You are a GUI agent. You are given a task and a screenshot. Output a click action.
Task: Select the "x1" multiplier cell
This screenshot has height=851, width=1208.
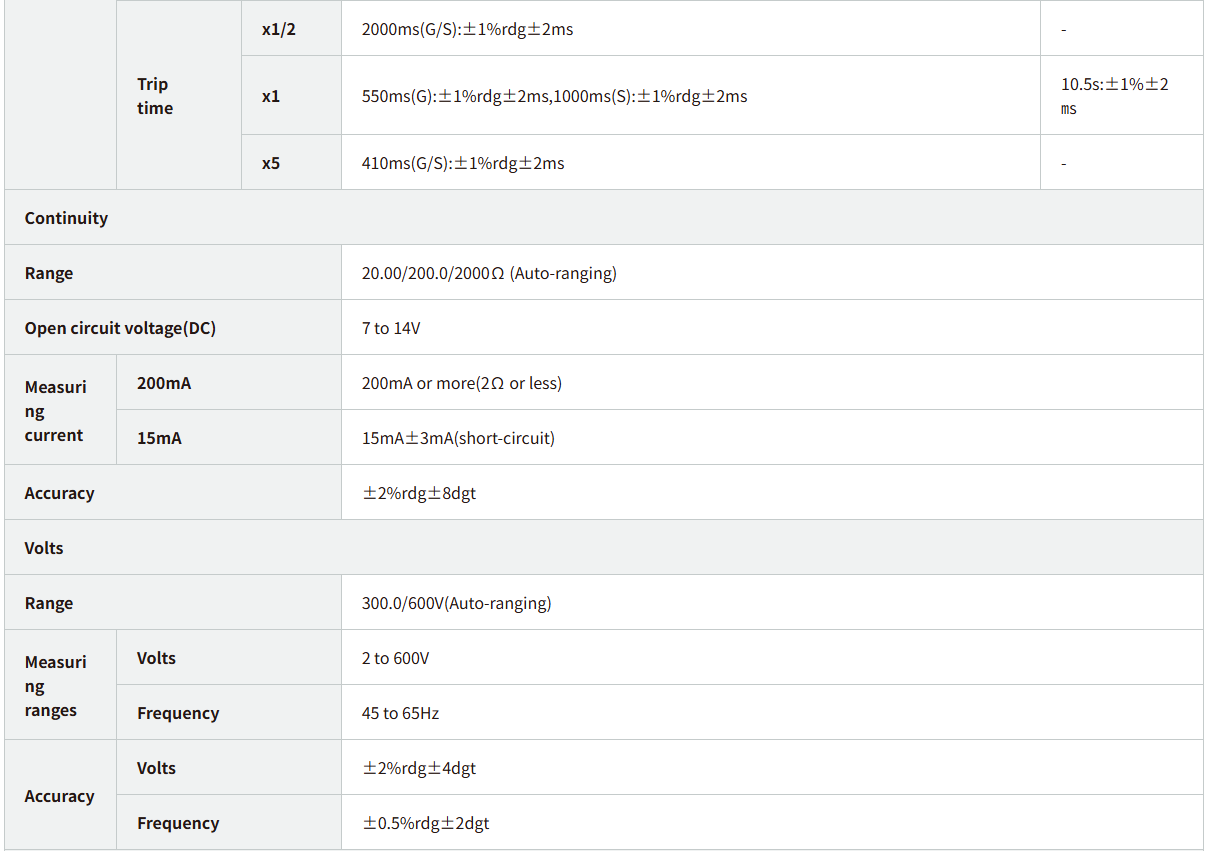pos(271,96)
